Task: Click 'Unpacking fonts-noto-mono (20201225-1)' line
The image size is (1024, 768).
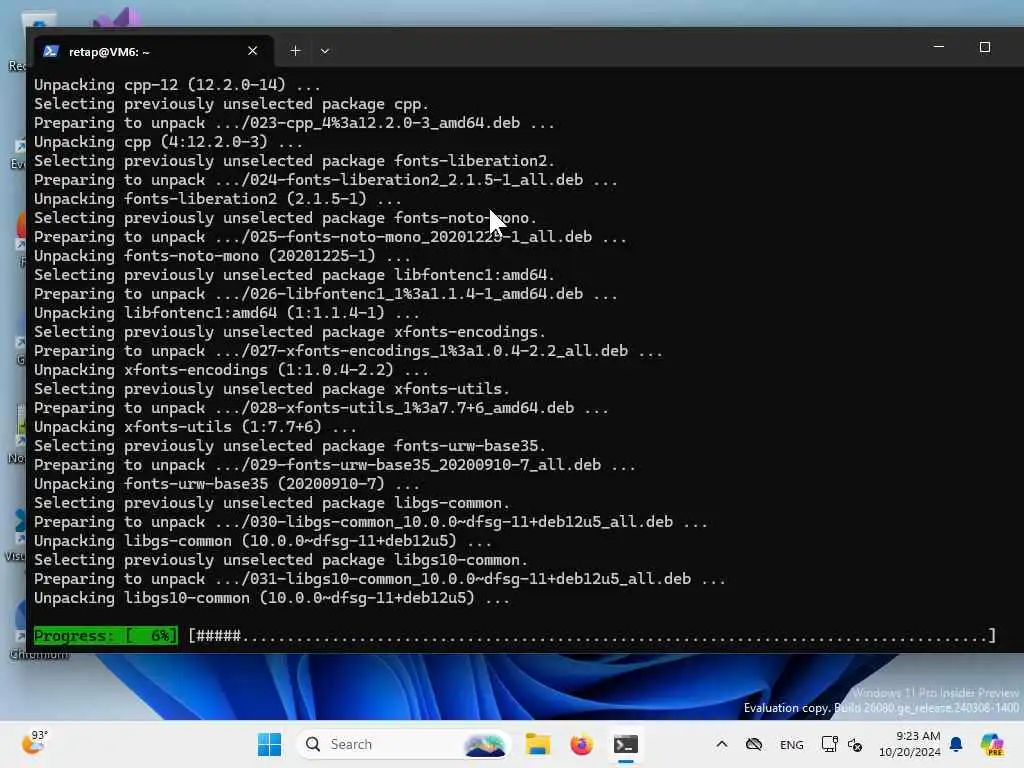Action: pyautogui.click(x=222, y=256)
